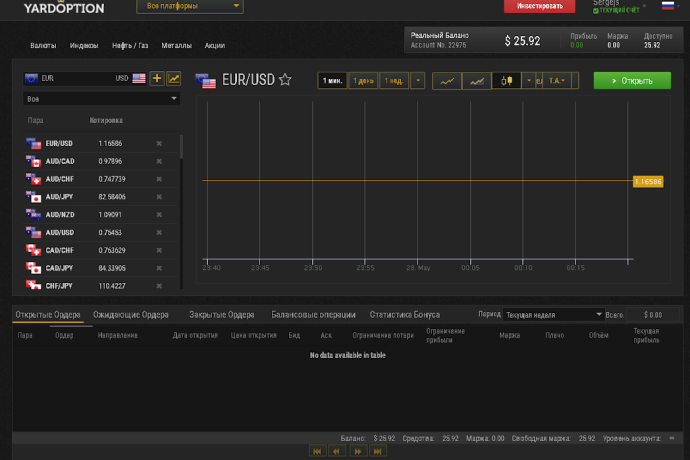Image resolution: width=690 pixels, height=460 pixels.
Task: Click the YARDOPTION logo
Action: tap(64, 7)
